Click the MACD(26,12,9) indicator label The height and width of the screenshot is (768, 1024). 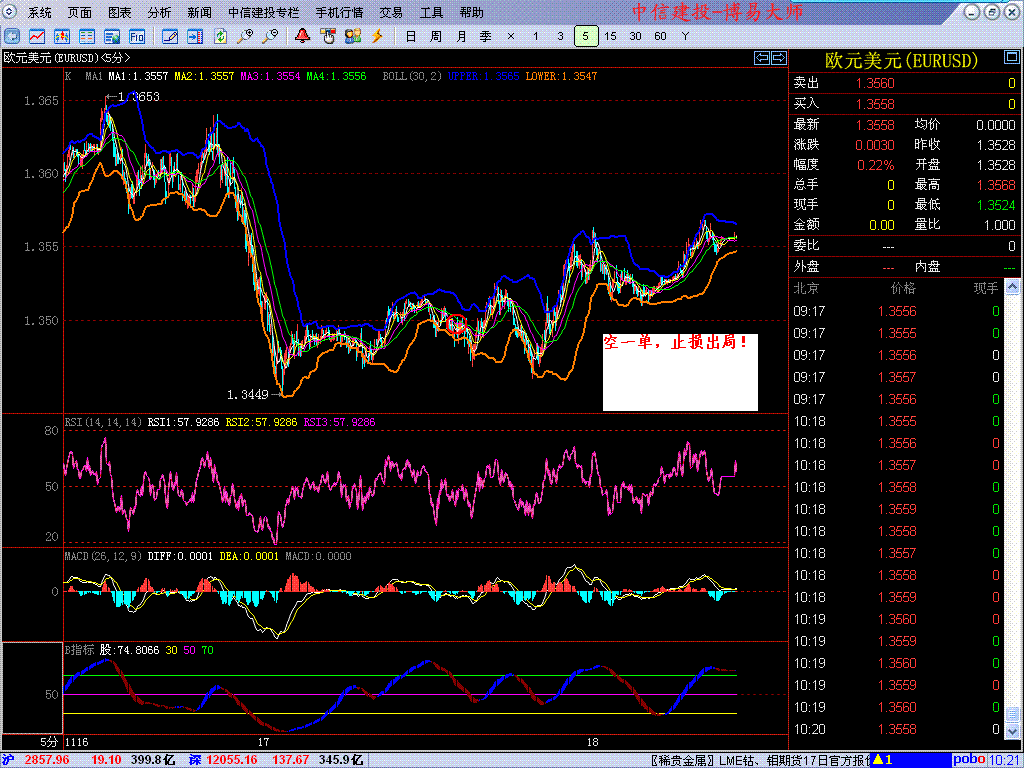pyautogui.click(x=103, y=556)
